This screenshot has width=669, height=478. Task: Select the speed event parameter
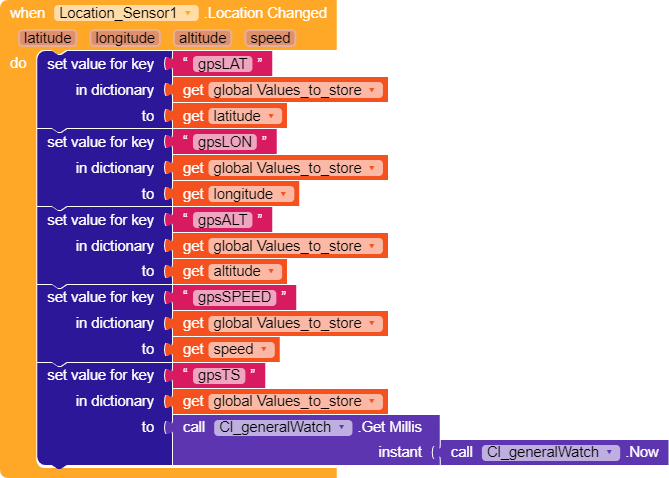click(x=270, y=38)
